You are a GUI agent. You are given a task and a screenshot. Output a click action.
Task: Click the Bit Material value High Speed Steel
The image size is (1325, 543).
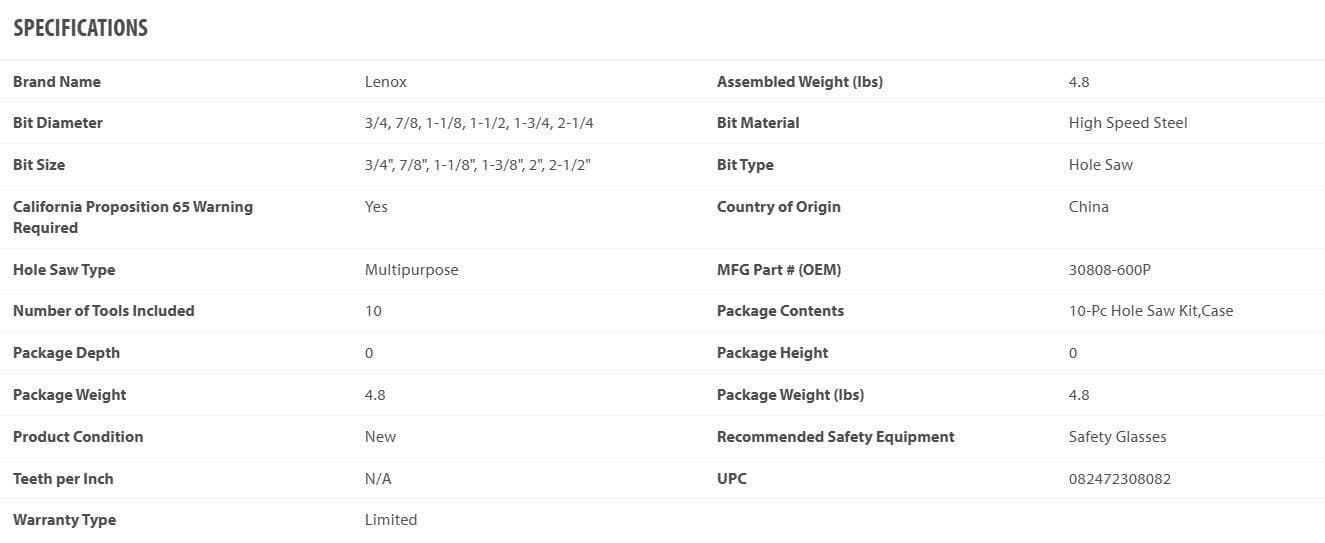[1128, 123]
